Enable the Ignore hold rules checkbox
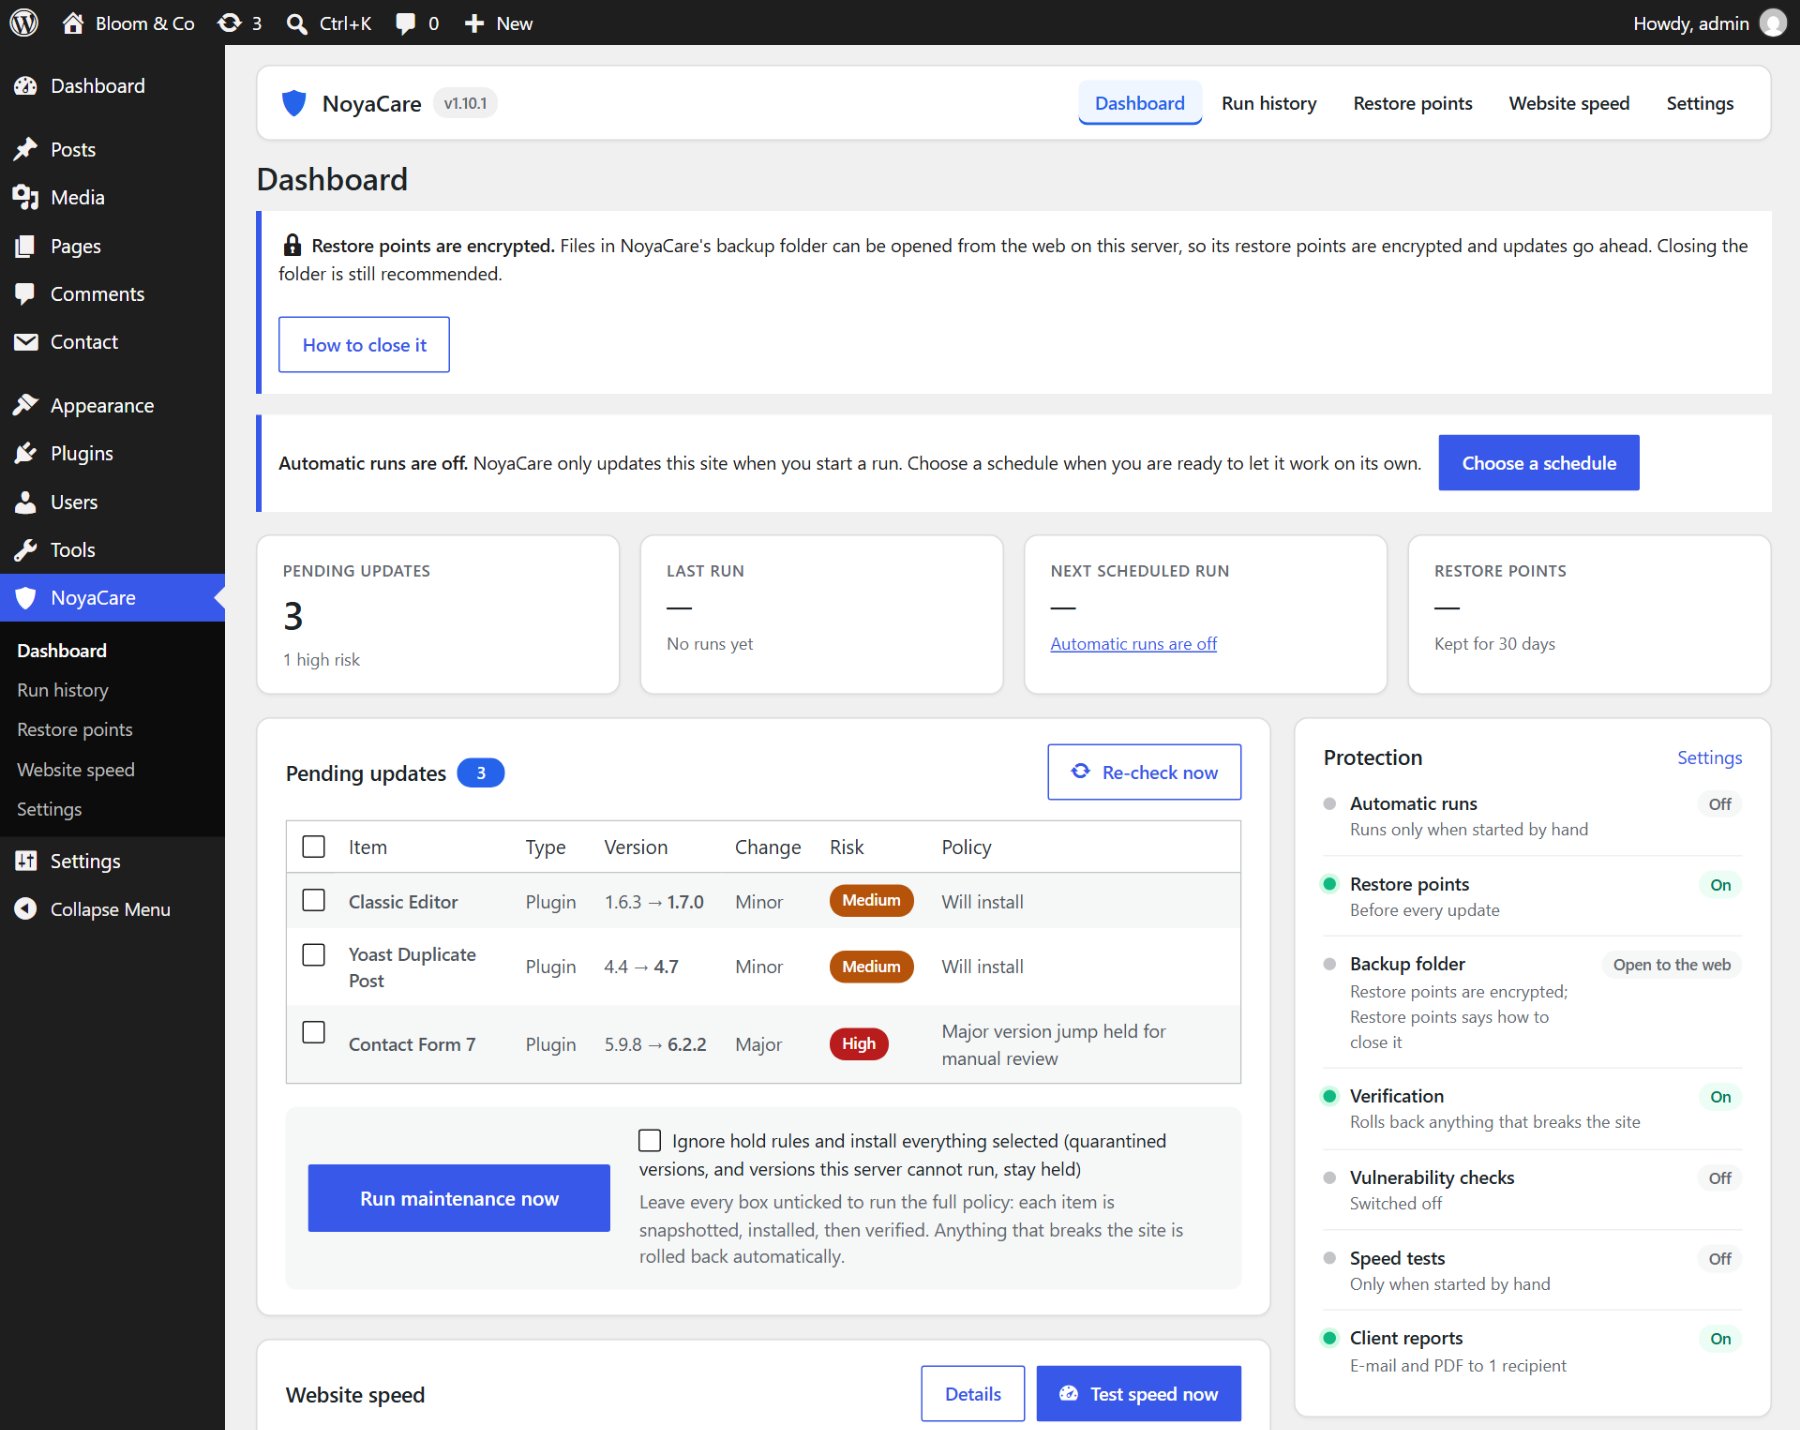This screenshot has height=1430, width=1800. coord(650,1140)
